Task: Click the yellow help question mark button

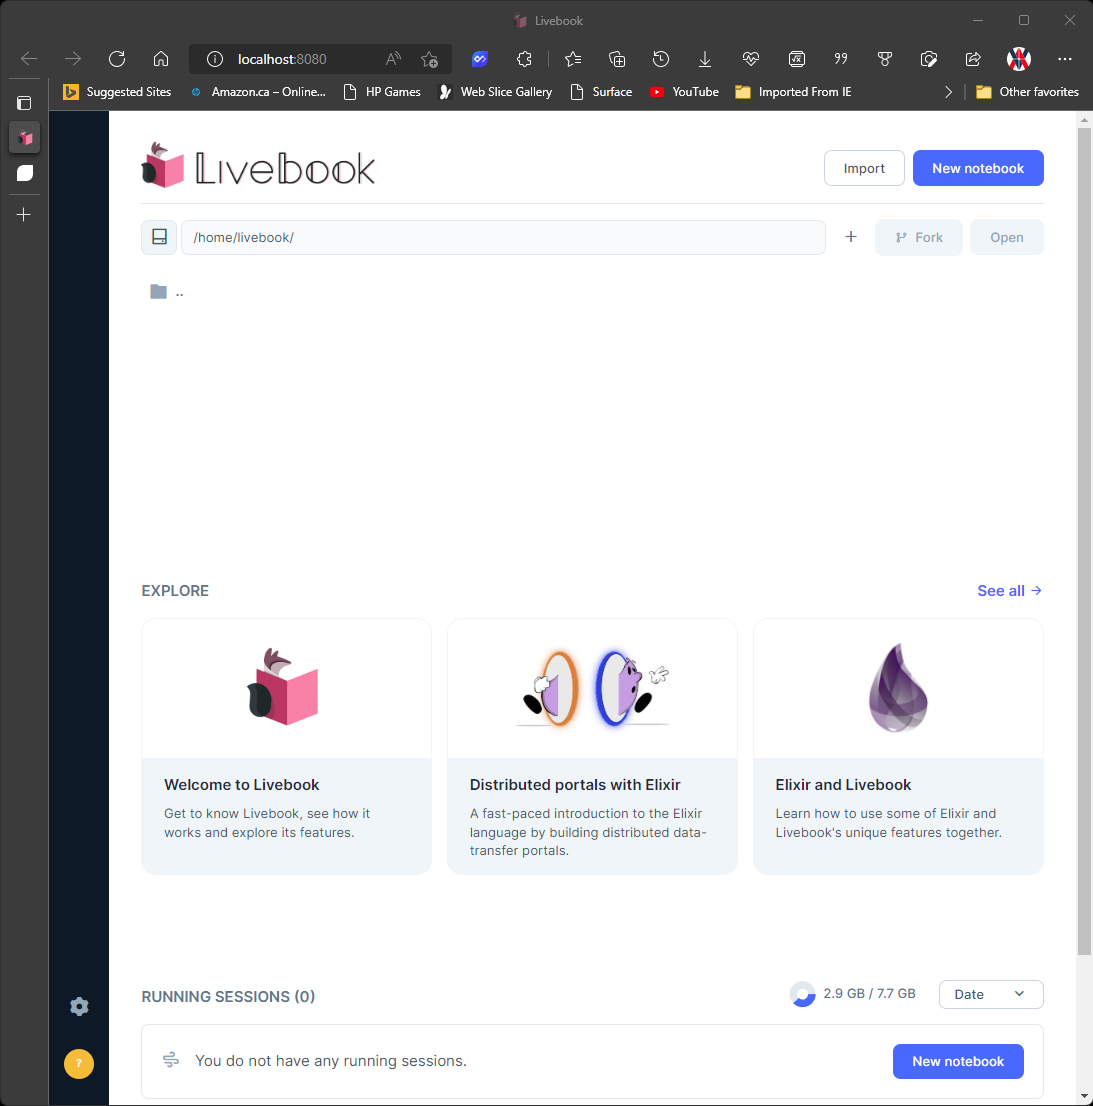Action: click(x=79, y=1064)
